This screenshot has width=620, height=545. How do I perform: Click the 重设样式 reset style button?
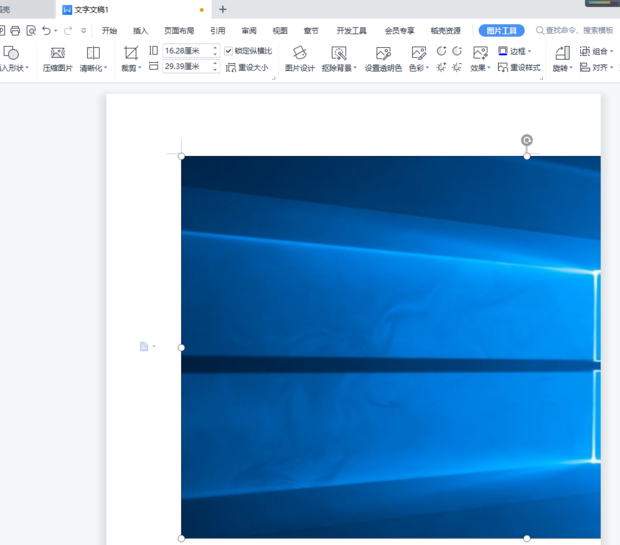pyautogui.click(x=519, y=68)
